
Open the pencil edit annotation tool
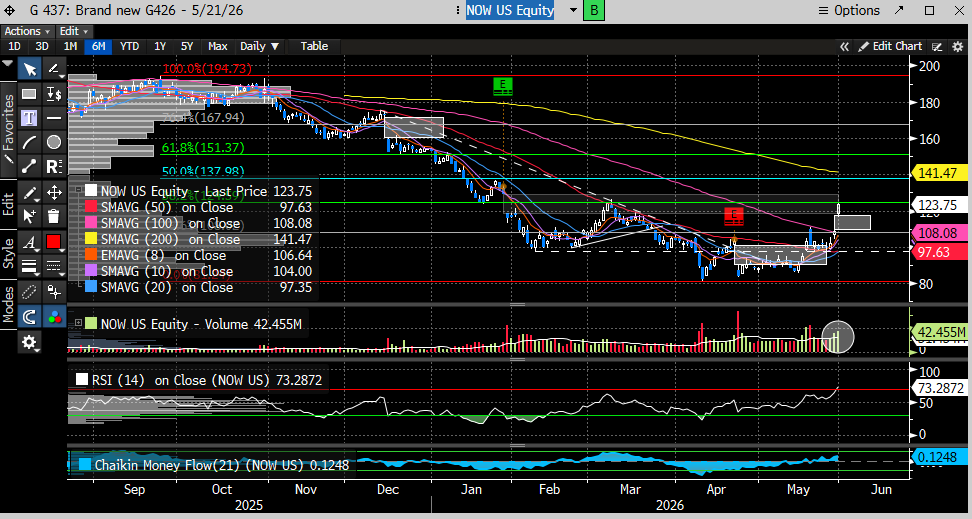(x=29, y=192)
